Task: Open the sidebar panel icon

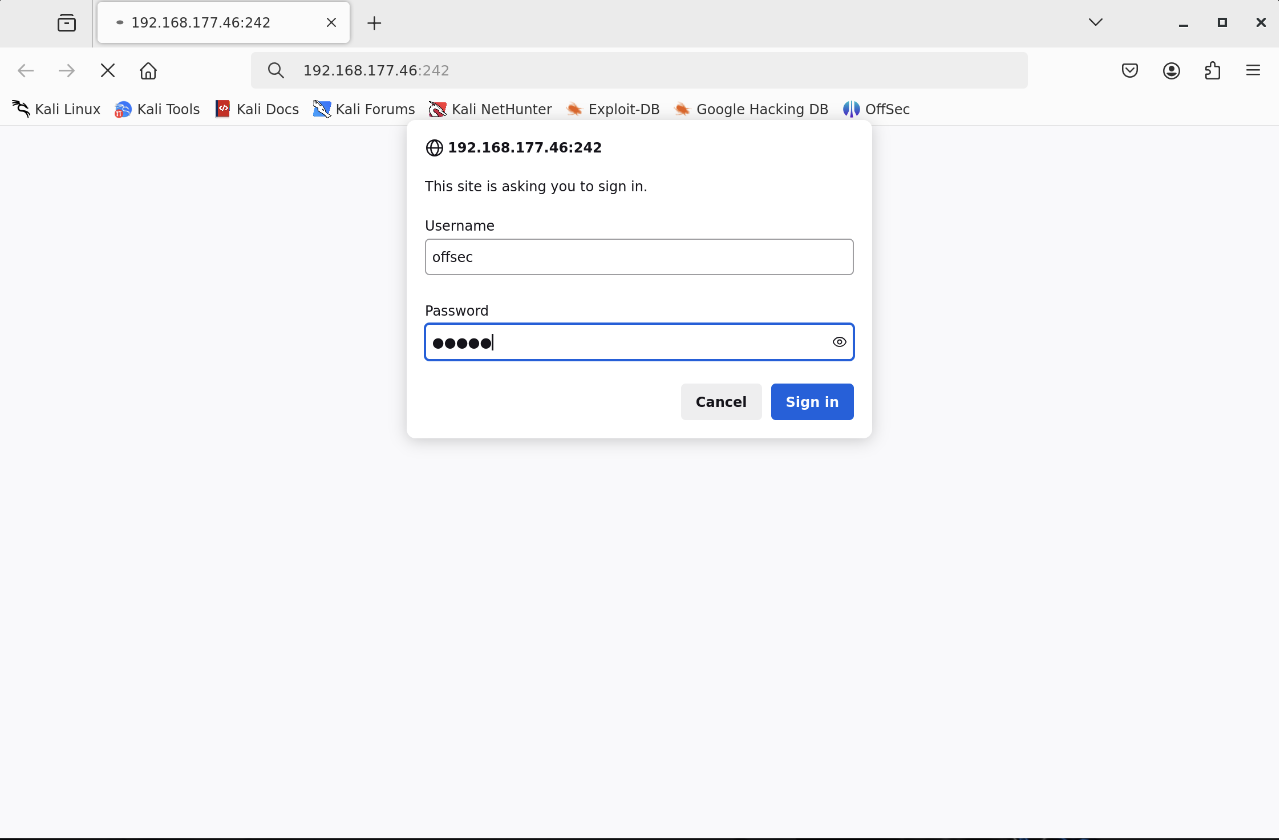Action: (66, 22)
